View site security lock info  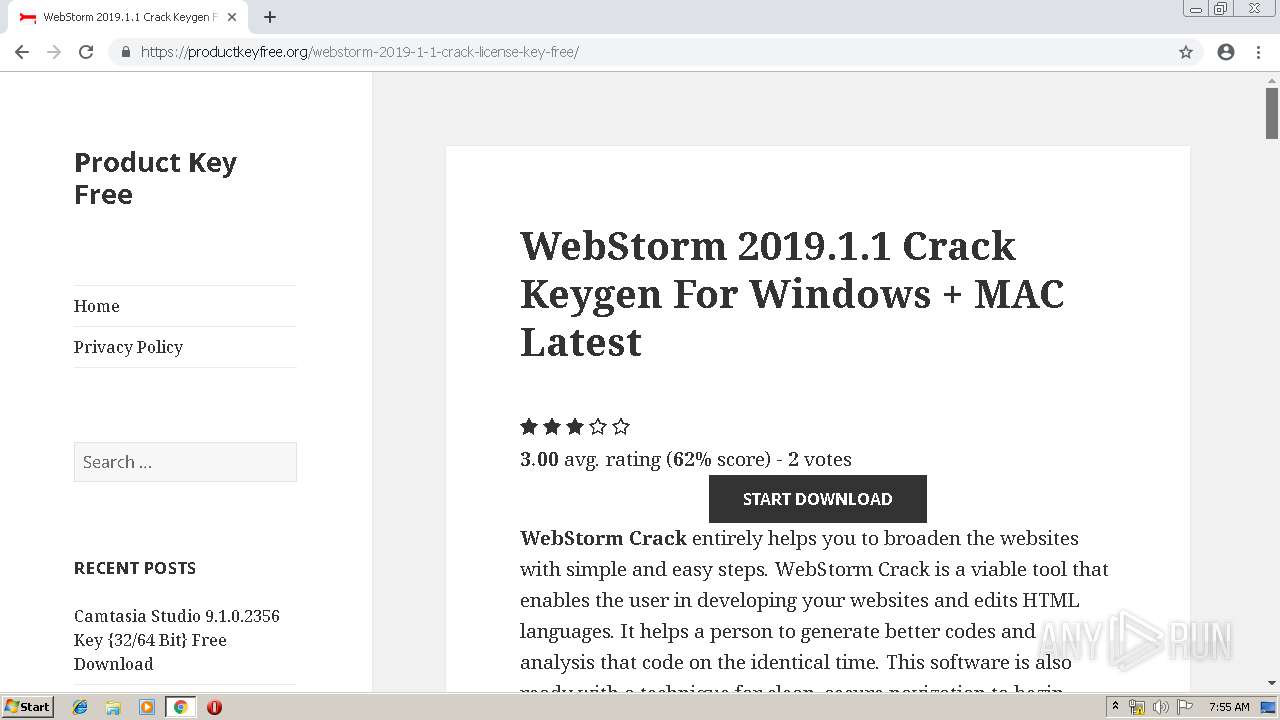click(x=125, y=52)
